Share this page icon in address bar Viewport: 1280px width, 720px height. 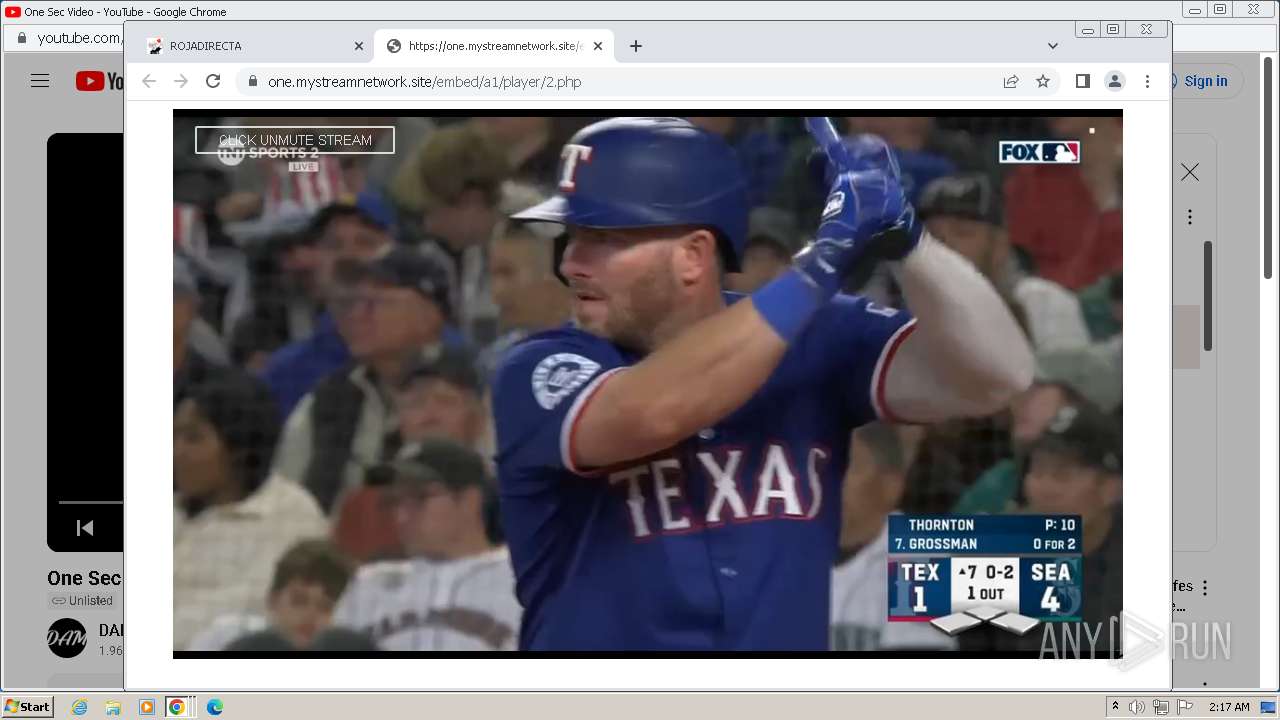tap(1011, 82)
